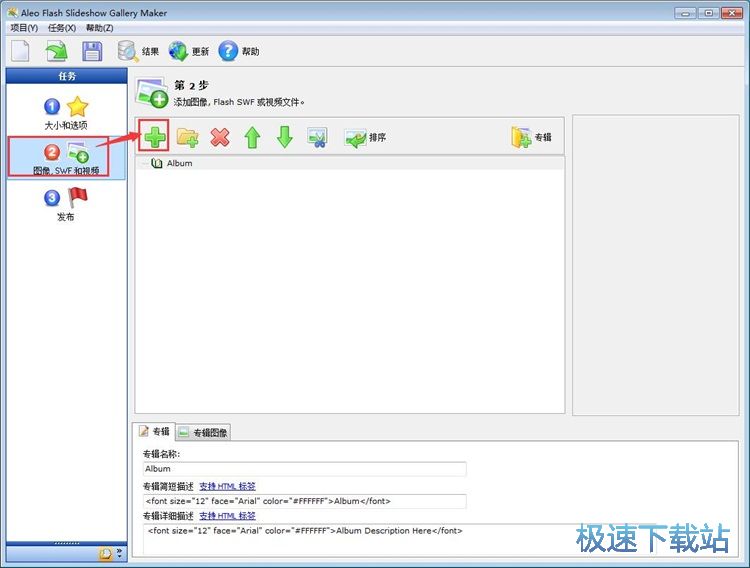Screen dimensions: 750x568
Task: Minimize the Aleo Flash Slideshow window
Action: [685, 13]
